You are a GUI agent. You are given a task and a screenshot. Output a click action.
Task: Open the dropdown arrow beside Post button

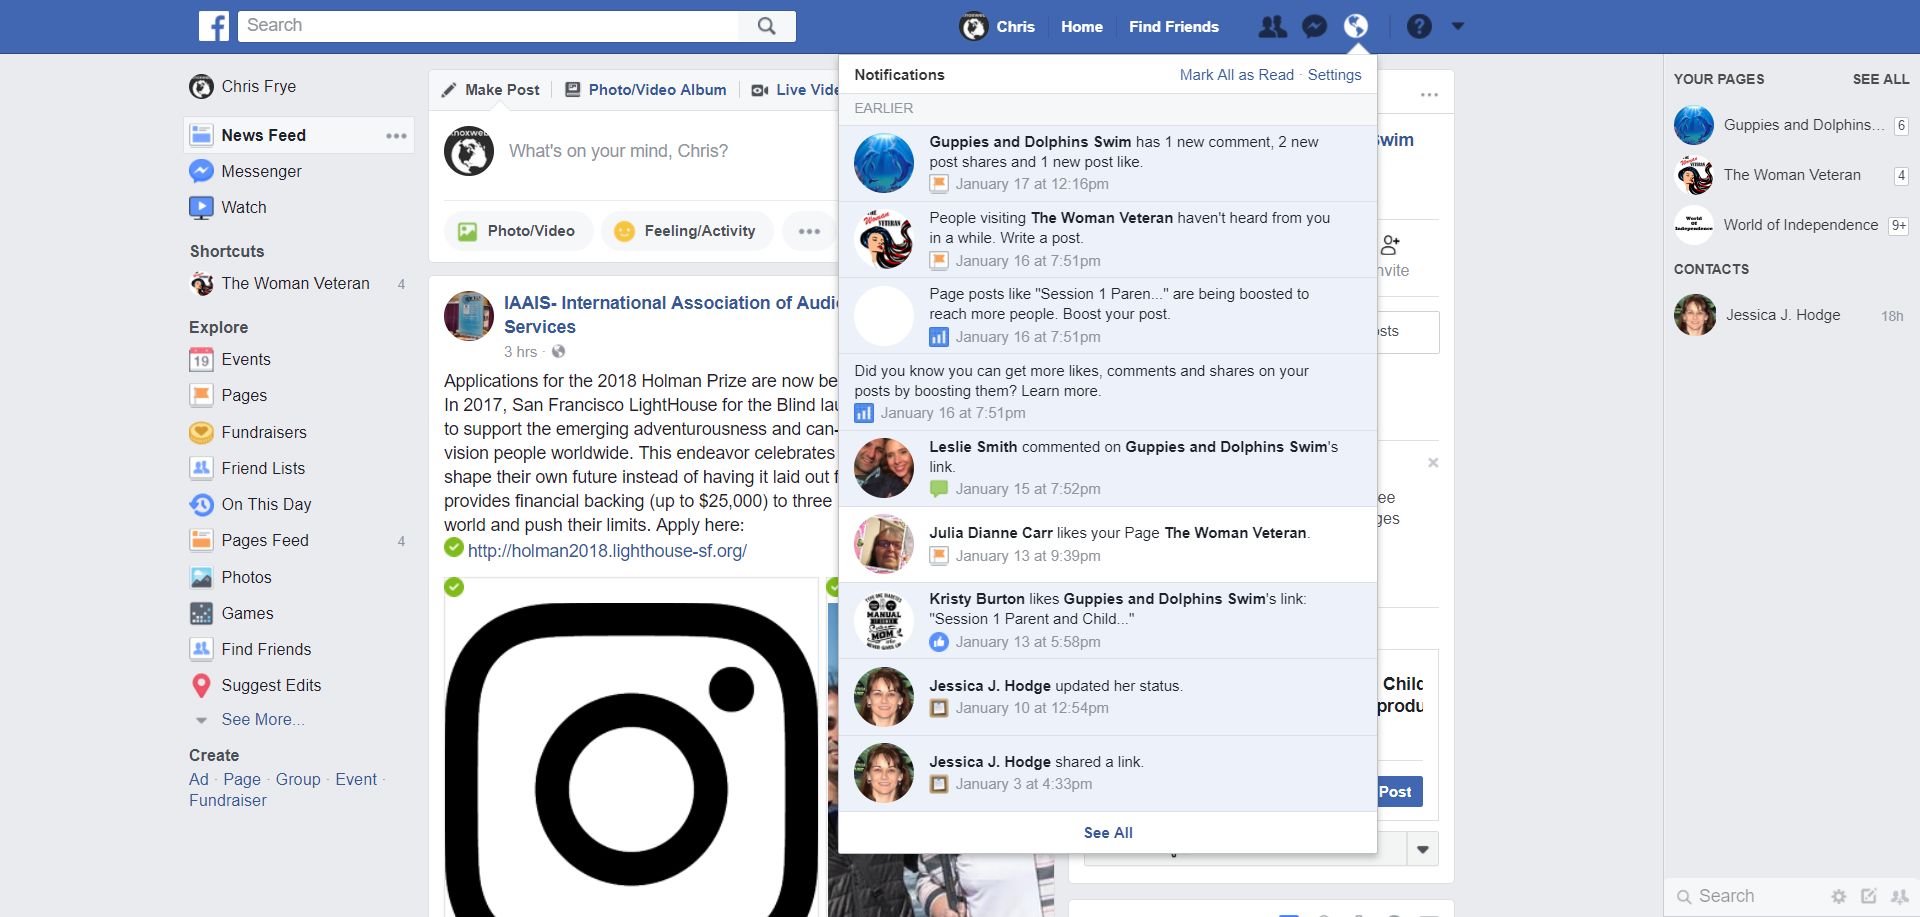point(1422,850)
